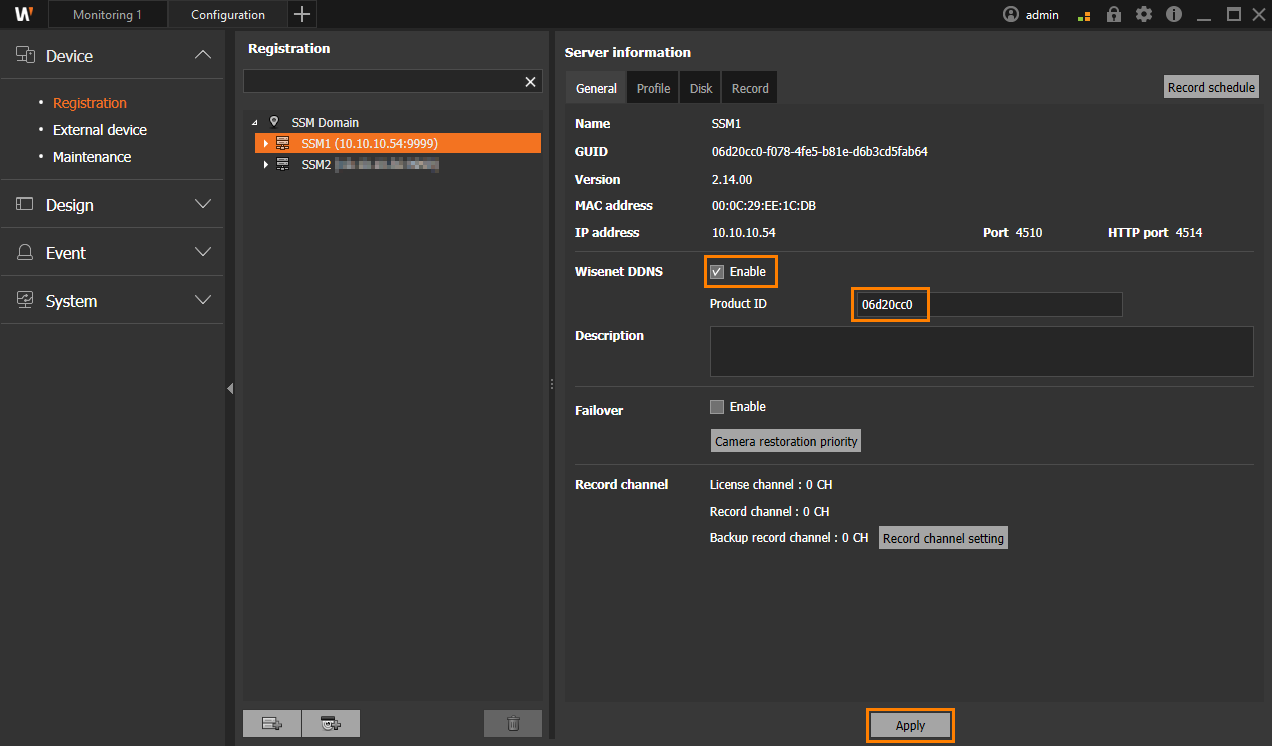Select the Record server tab
Image resolution: width=1272 pixels, height=746 pixels.
pyautogui.click(x=750, y=88)
